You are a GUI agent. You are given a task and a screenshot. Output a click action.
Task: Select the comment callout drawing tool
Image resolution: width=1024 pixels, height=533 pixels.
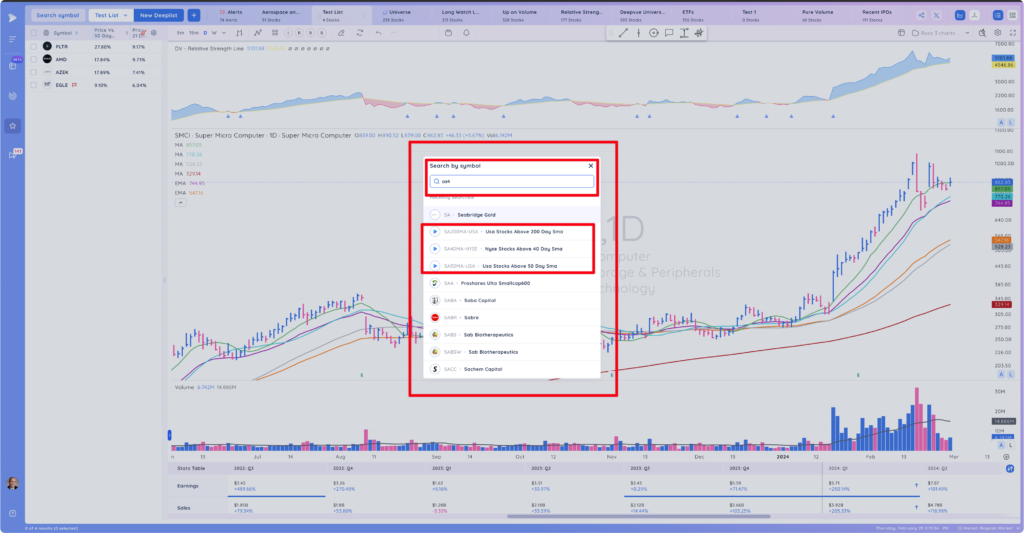click(x=669, y=33)
